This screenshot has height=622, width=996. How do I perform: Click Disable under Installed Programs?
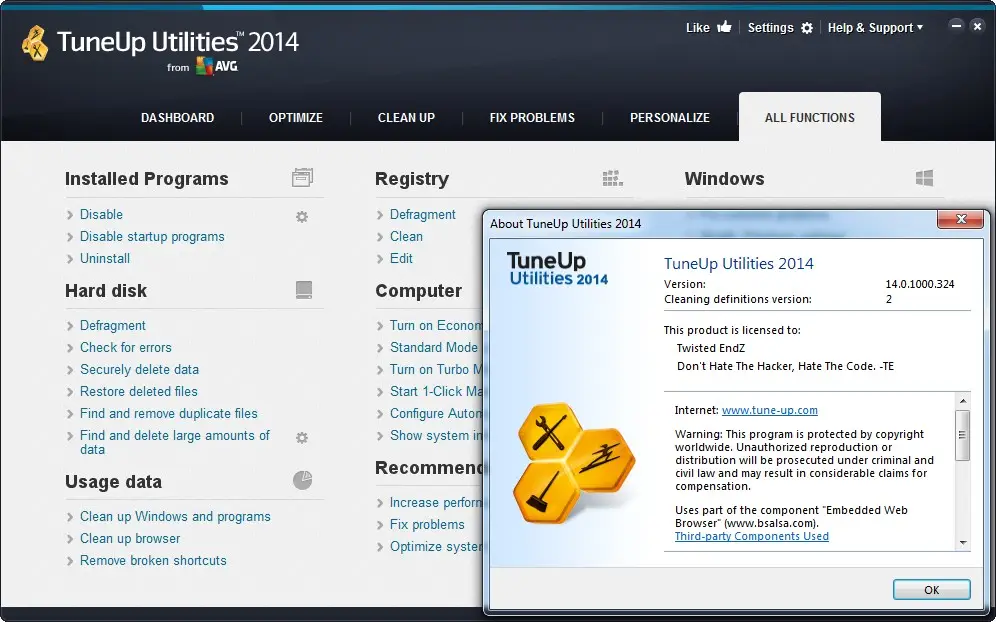(101, 215)
